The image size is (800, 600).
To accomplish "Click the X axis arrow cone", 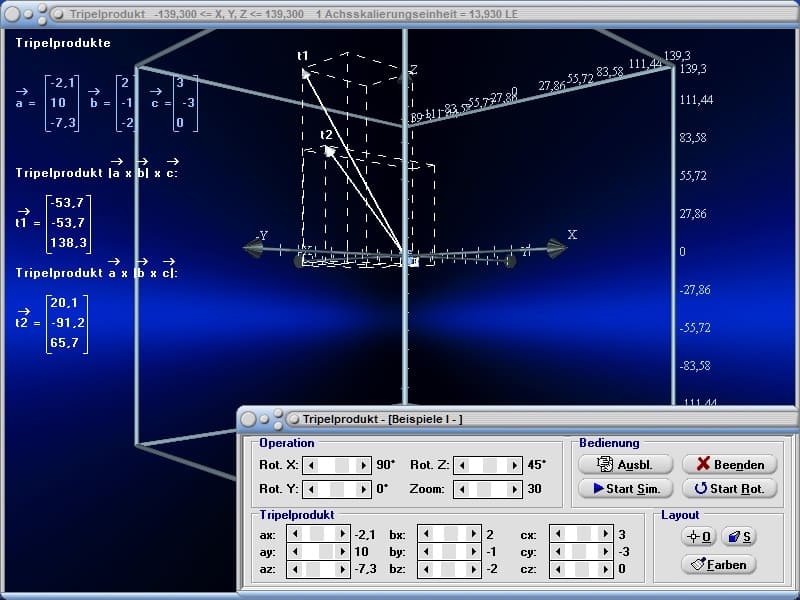I will tap(556, 248).
